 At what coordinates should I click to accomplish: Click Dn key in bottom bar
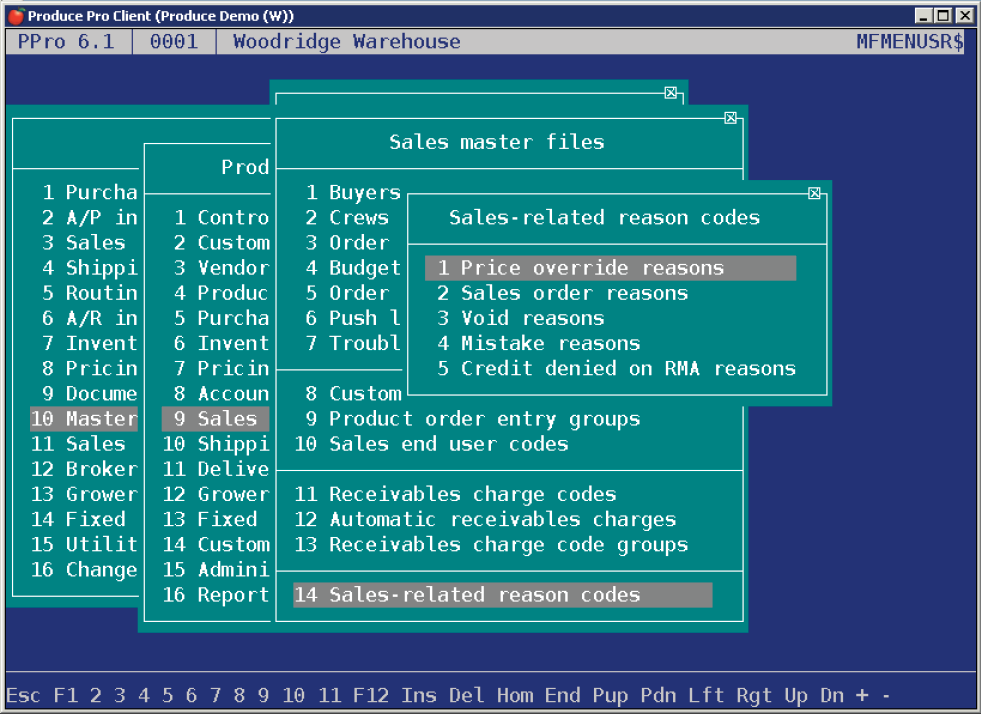click(832, 695)
